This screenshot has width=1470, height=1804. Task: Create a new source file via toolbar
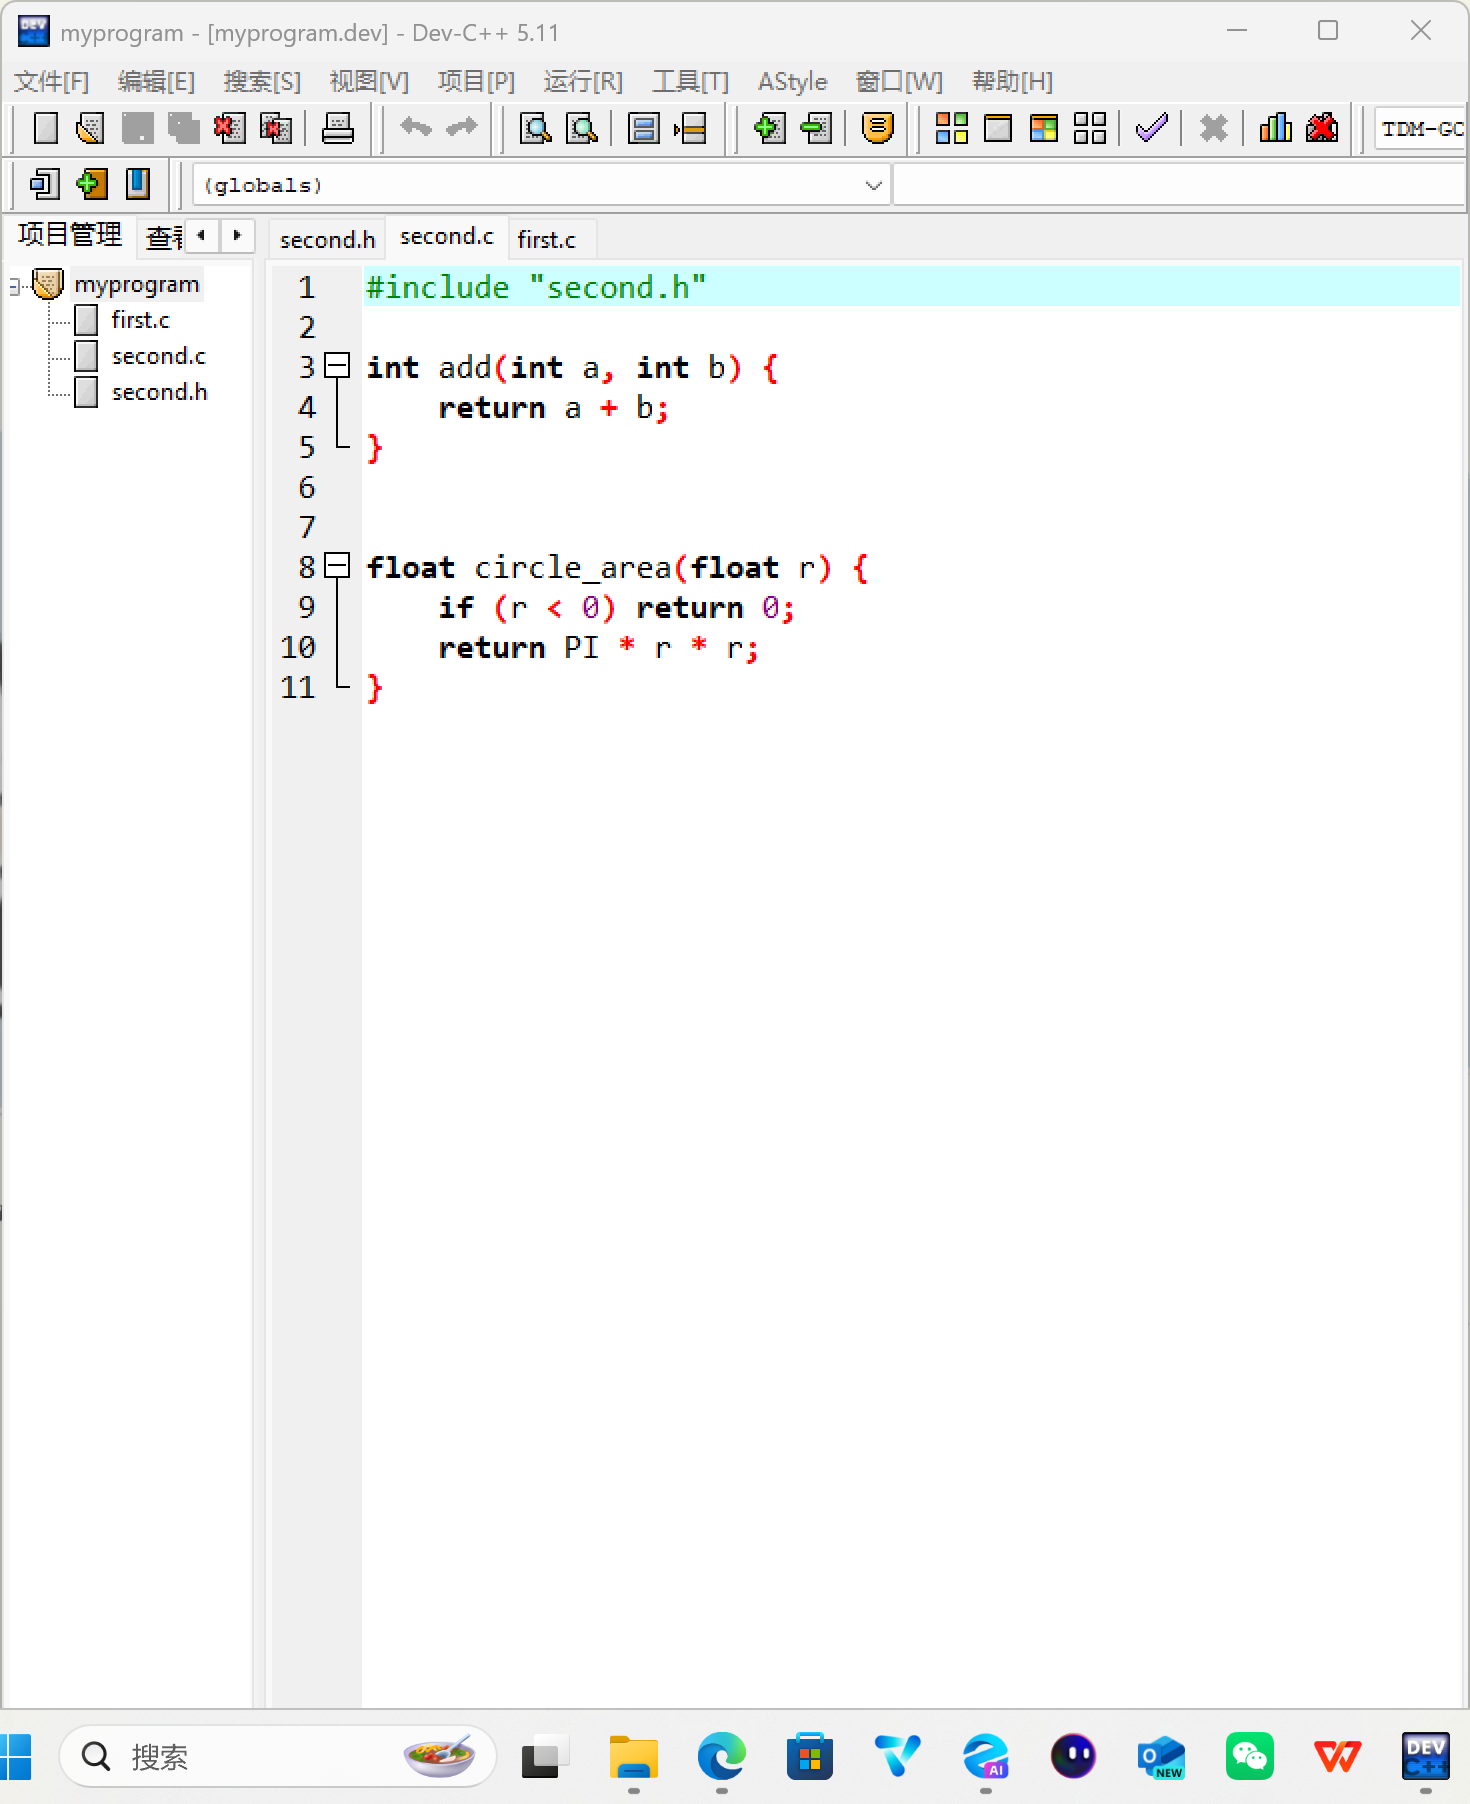(x=45, y=128)
